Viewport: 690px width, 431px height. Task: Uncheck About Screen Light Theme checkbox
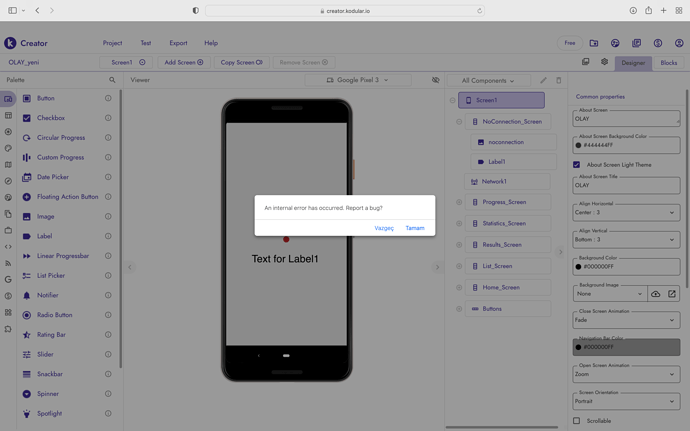pyautogui.click(x=577, y=165)
